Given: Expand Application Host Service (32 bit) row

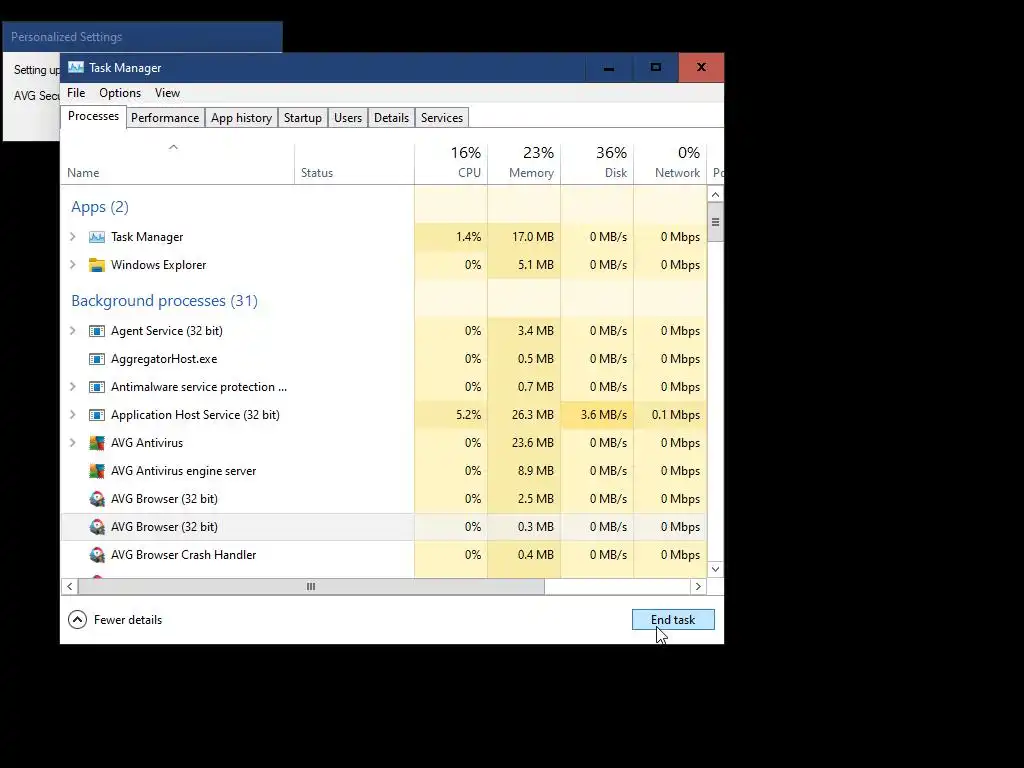Looking at the screenshot, I should coord(72,415).
